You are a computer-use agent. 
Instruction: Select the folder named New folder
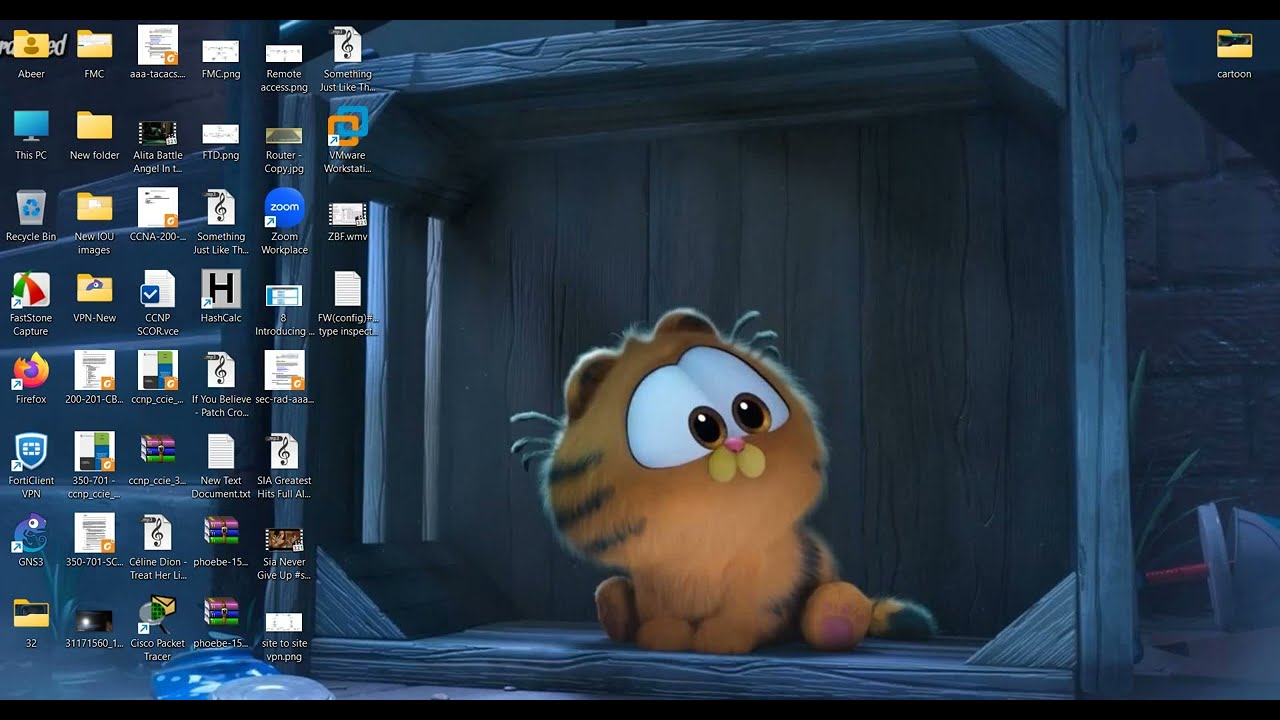pyautogui.click(x=94, y=135)
